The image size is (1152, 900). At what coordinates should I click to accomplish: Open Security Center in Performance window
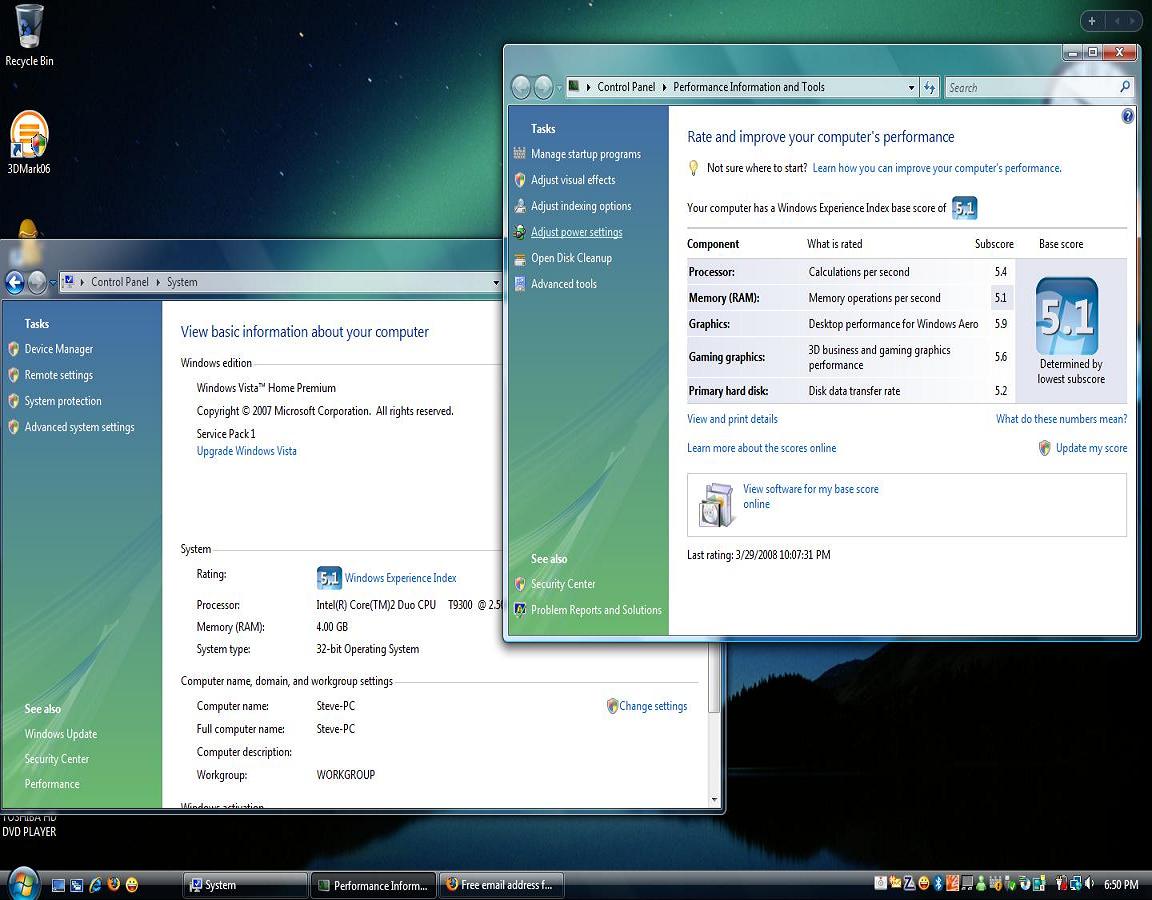coord(563,584)
